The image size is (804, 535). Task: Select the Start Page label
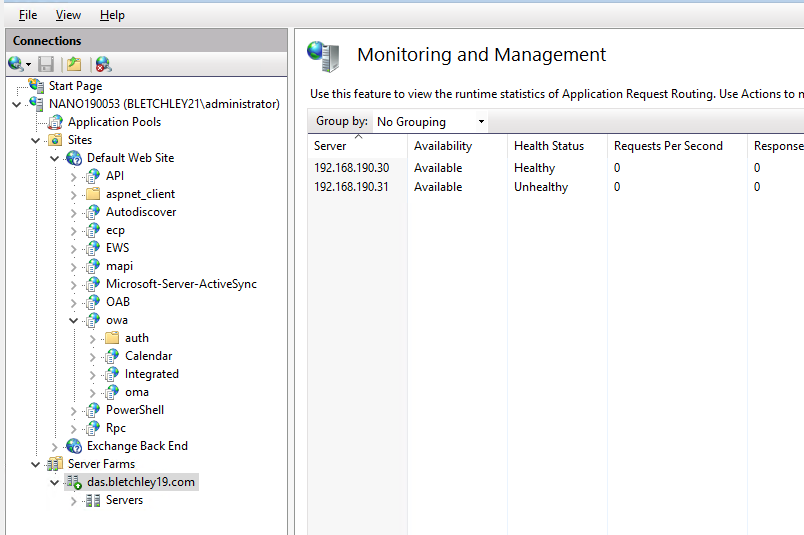point(75,86)
